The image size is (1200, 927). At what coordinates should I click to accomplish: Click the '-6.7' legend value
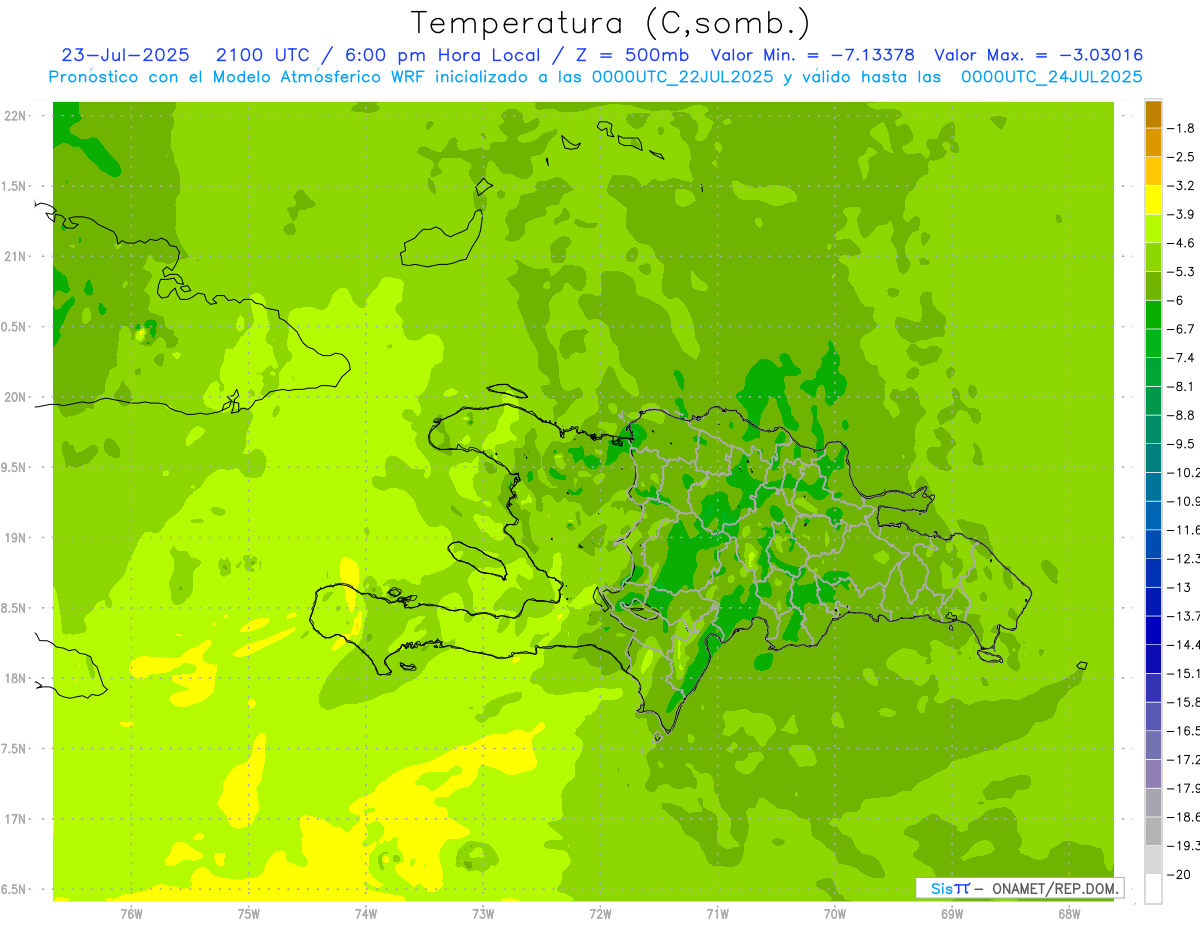1183,329
